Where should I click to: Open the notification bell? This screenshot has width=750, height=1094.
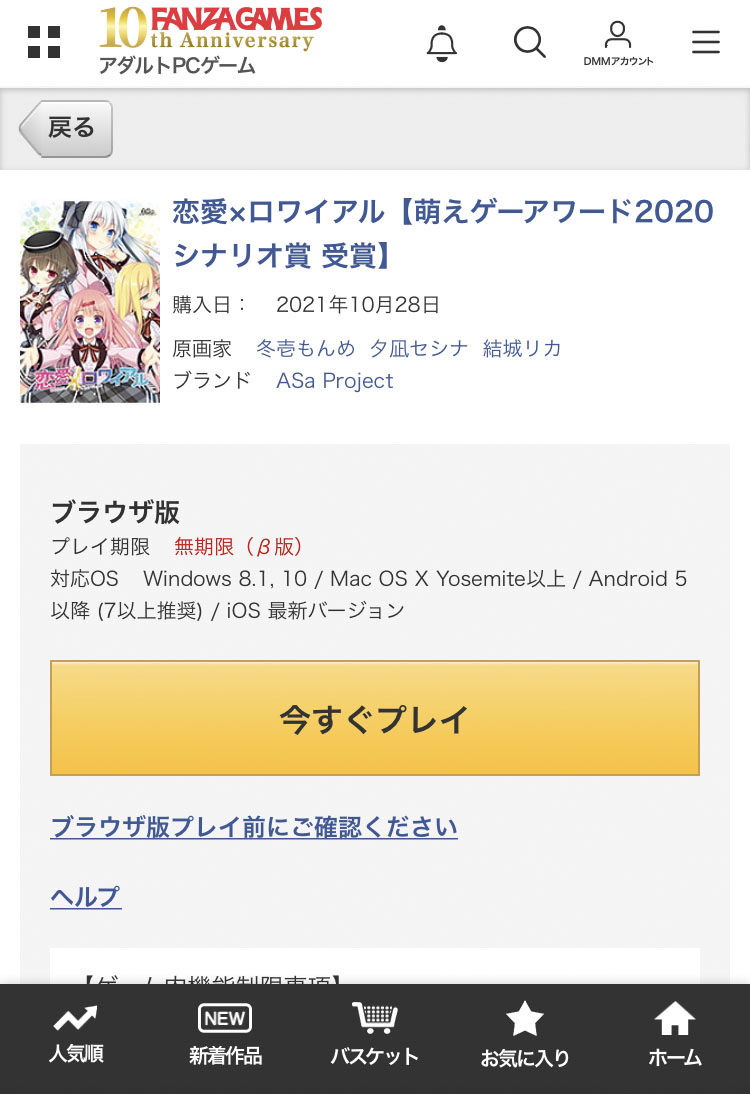click(x=441, y=43)
